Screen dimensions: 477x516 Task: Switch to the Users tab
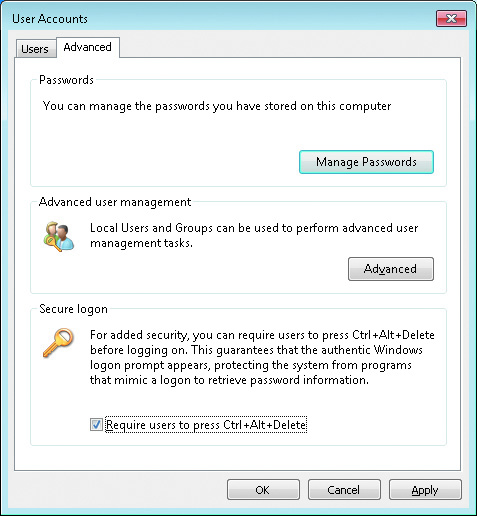[35, 49]
